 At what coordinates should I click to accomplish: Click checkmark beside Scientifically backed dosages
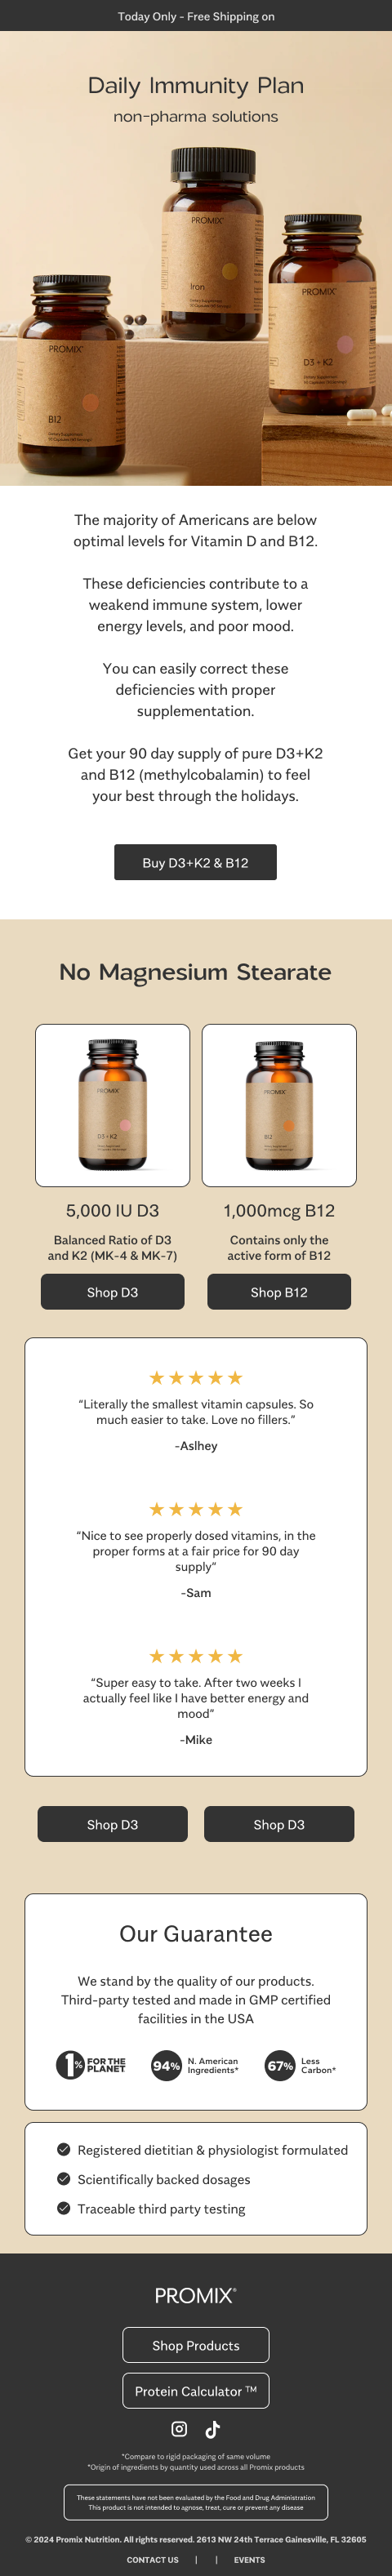tap(64, 2178)
